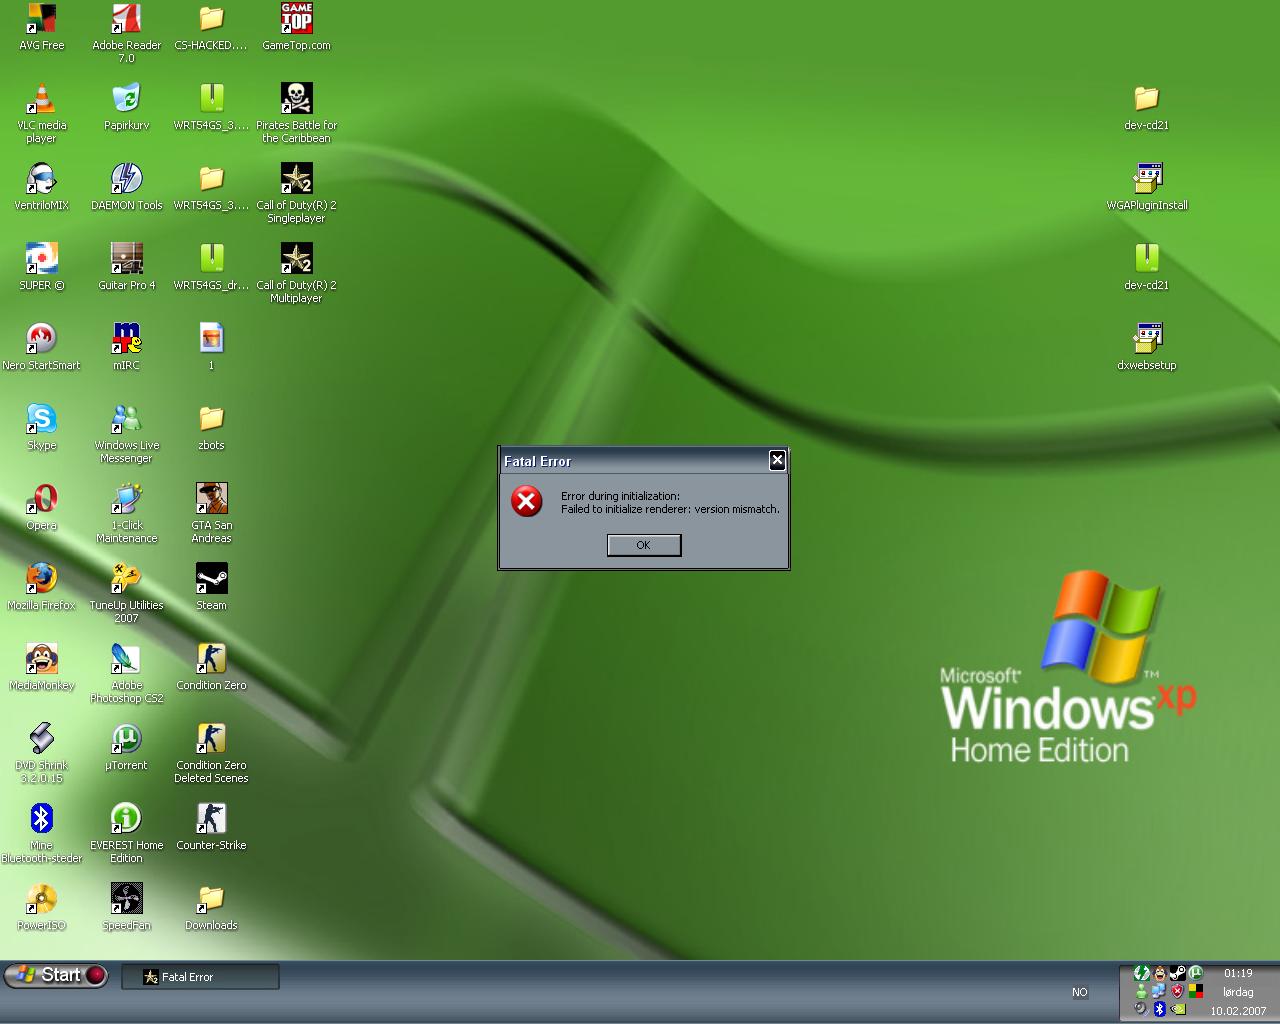Select the µTorrent desktop shortcut
1280x1024 pixels.
click(126, 748)
